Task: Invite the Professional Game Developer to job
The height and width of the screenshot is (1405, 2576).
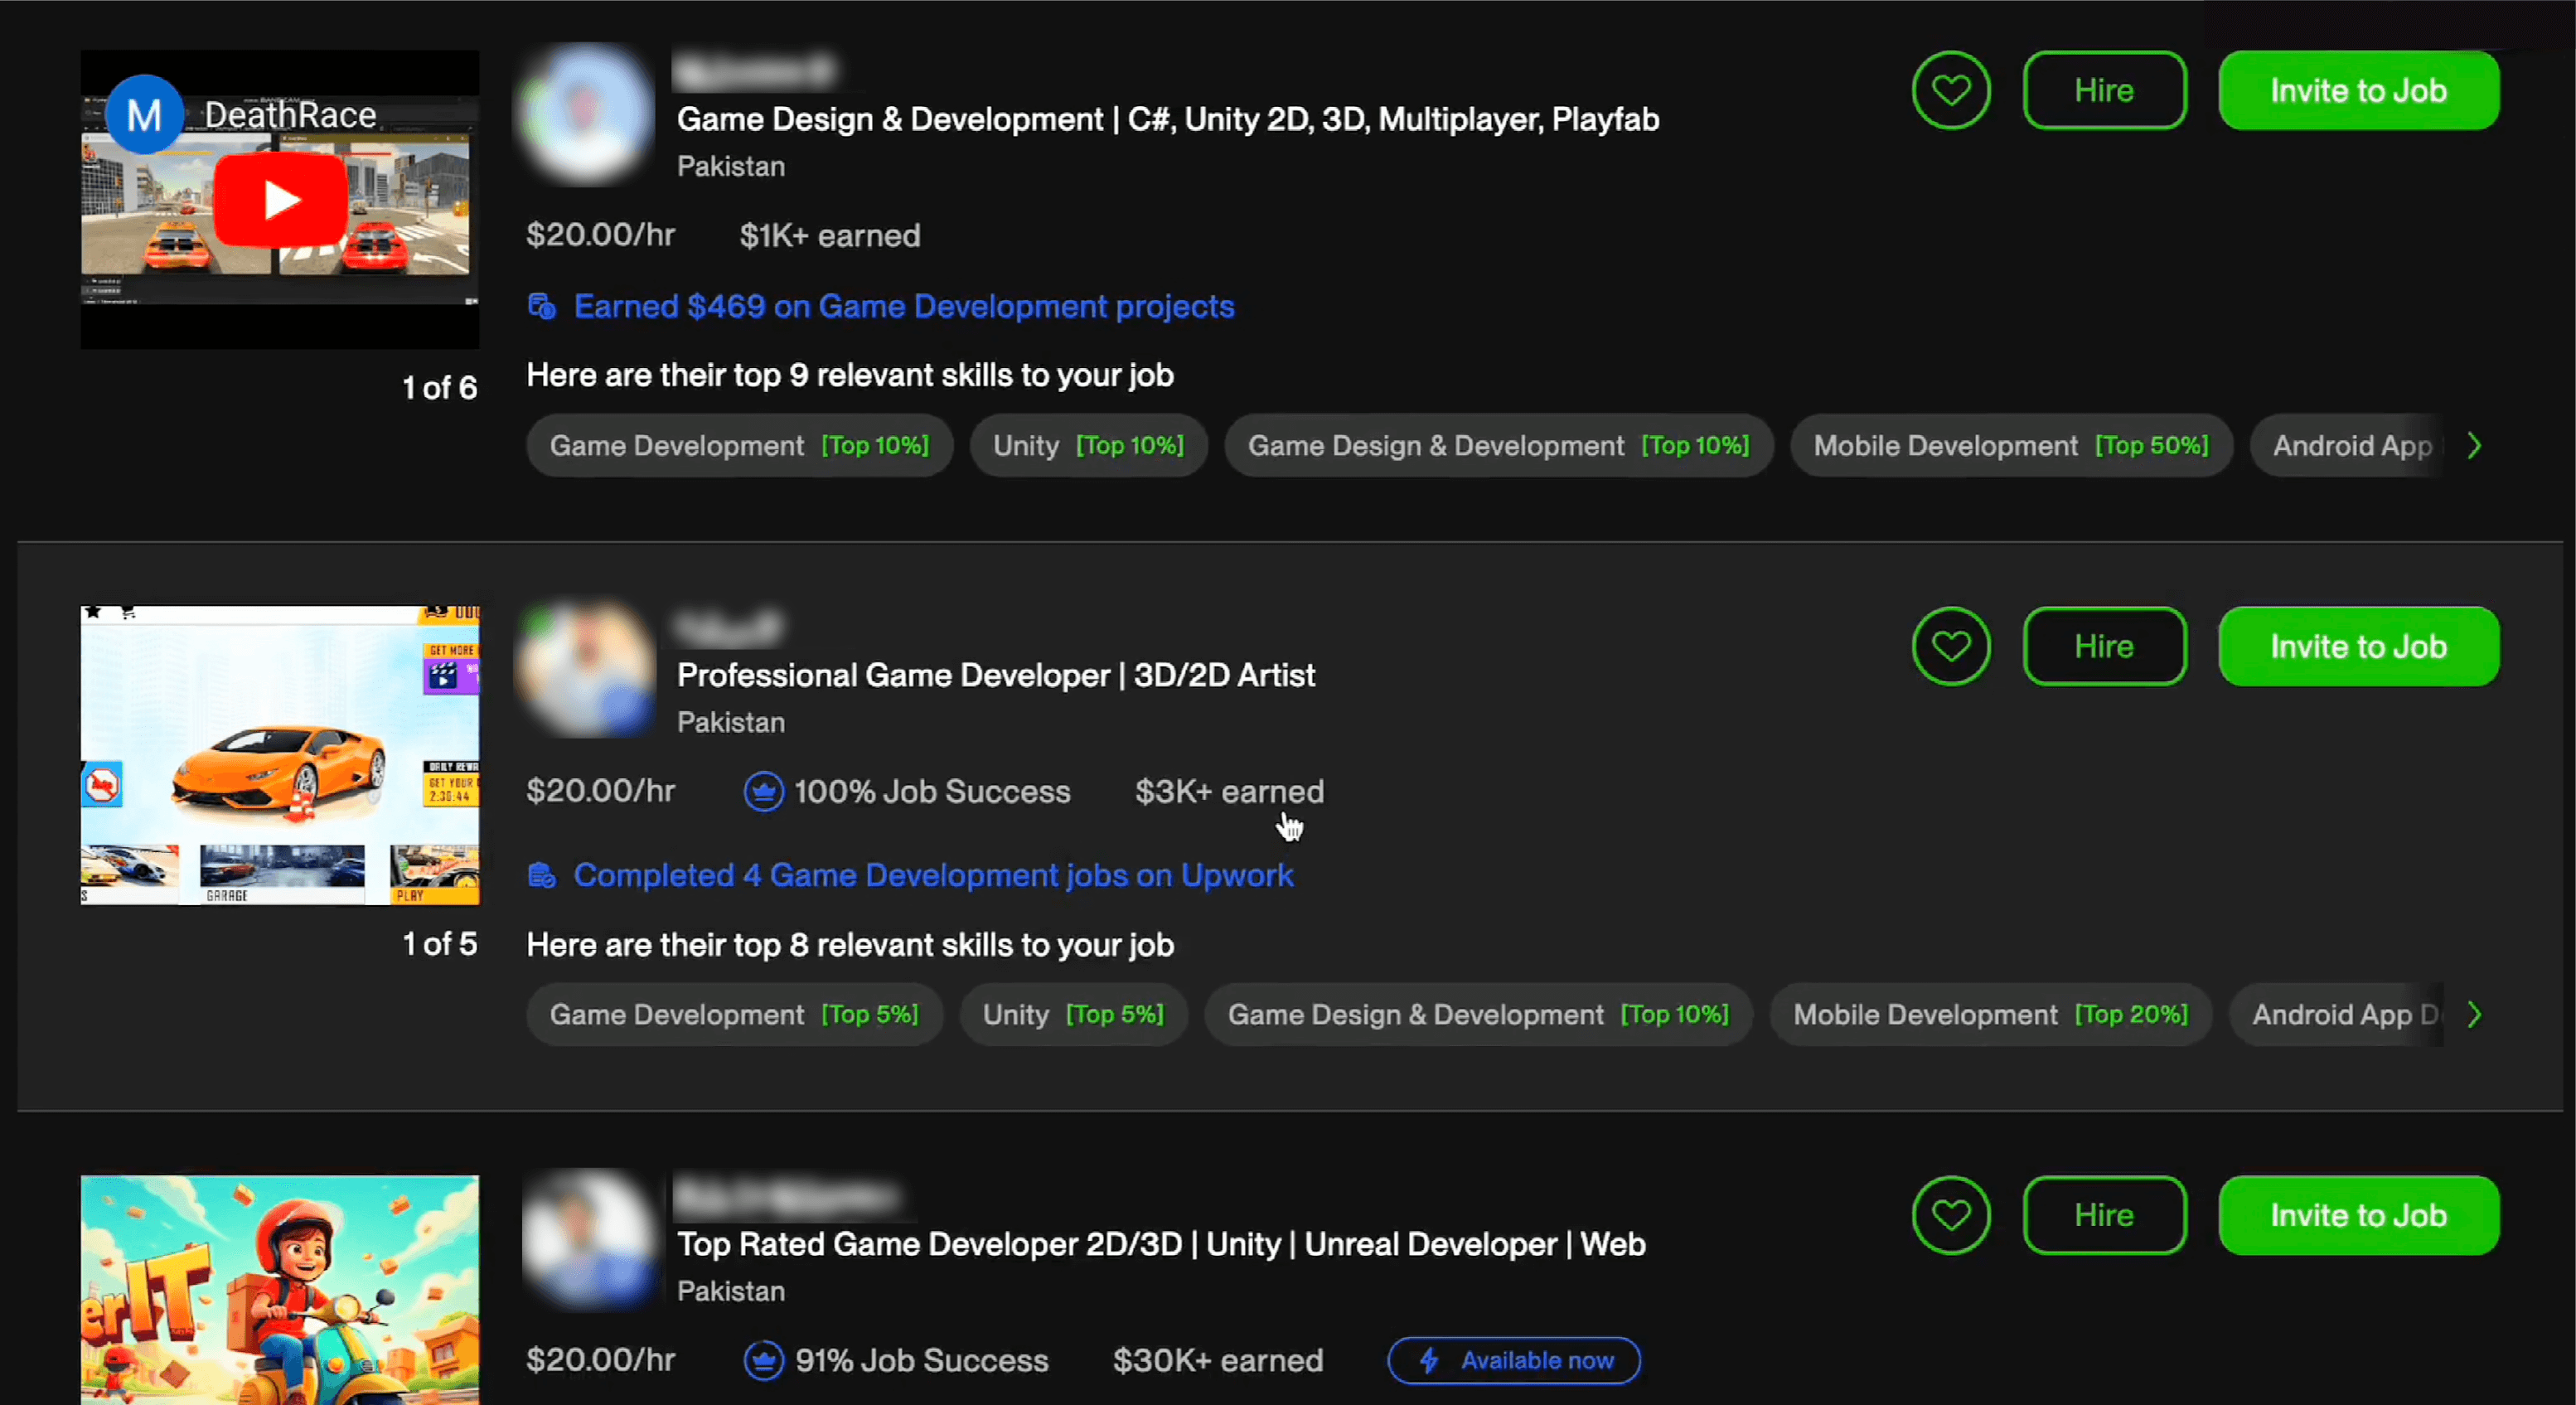Action: pos(2358,646)
